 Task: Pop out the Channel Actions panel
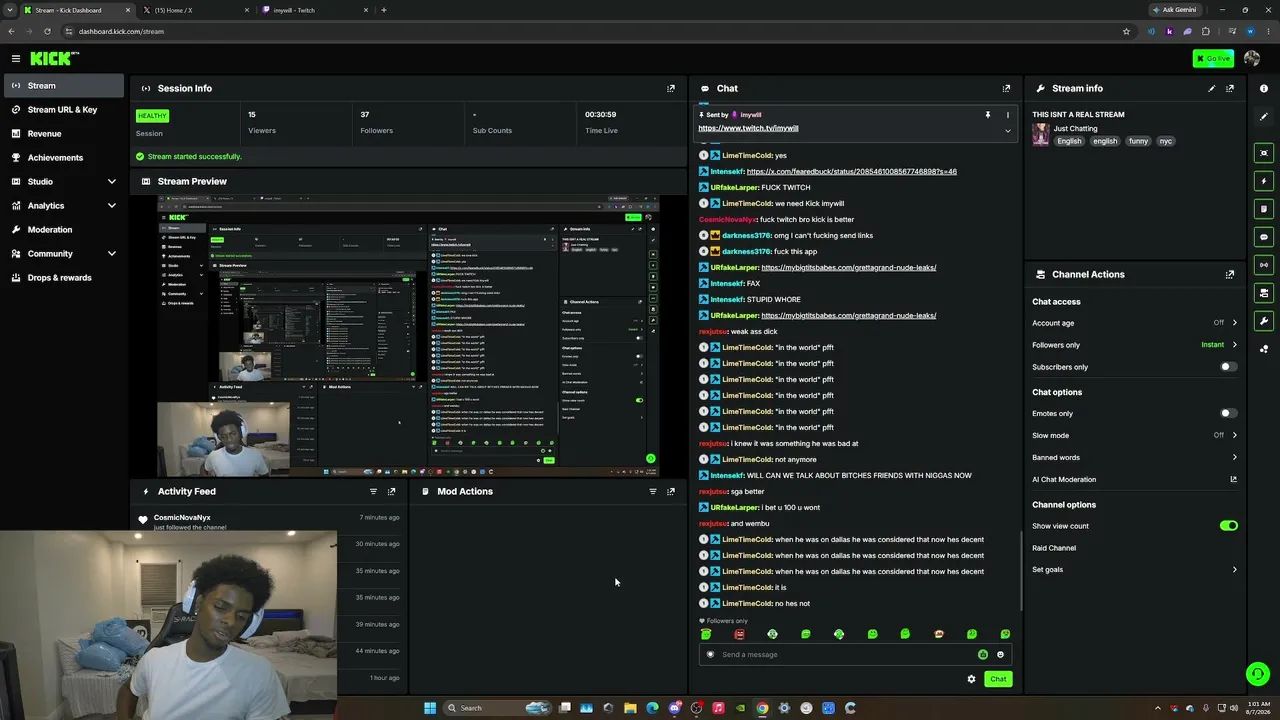click(x=1230, y=274)
